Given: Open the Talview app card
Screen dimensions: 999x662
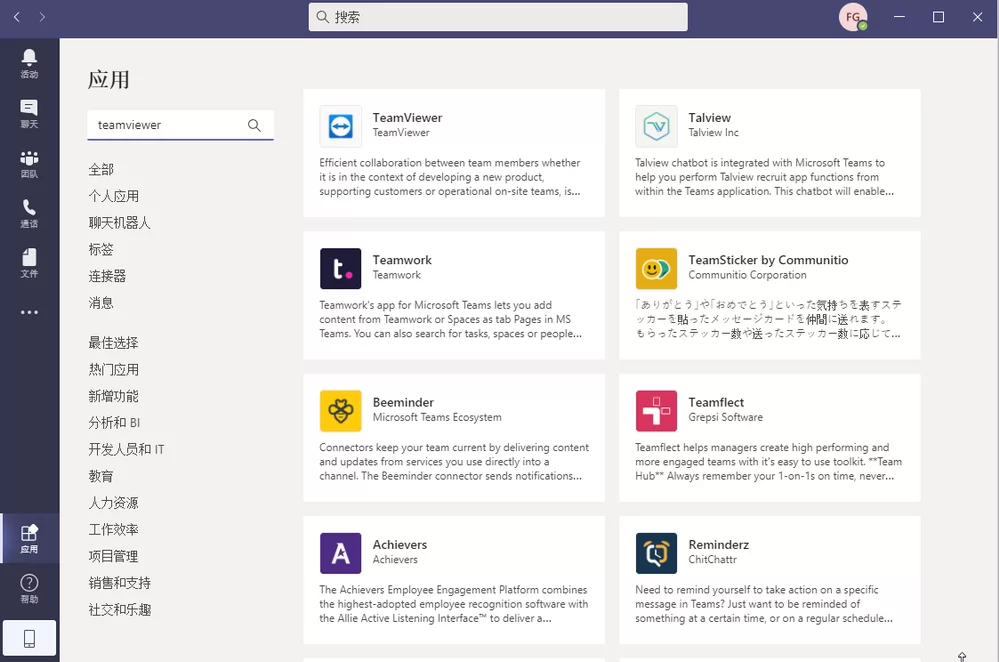Looking at the screenshot, I should coord(770,153).
